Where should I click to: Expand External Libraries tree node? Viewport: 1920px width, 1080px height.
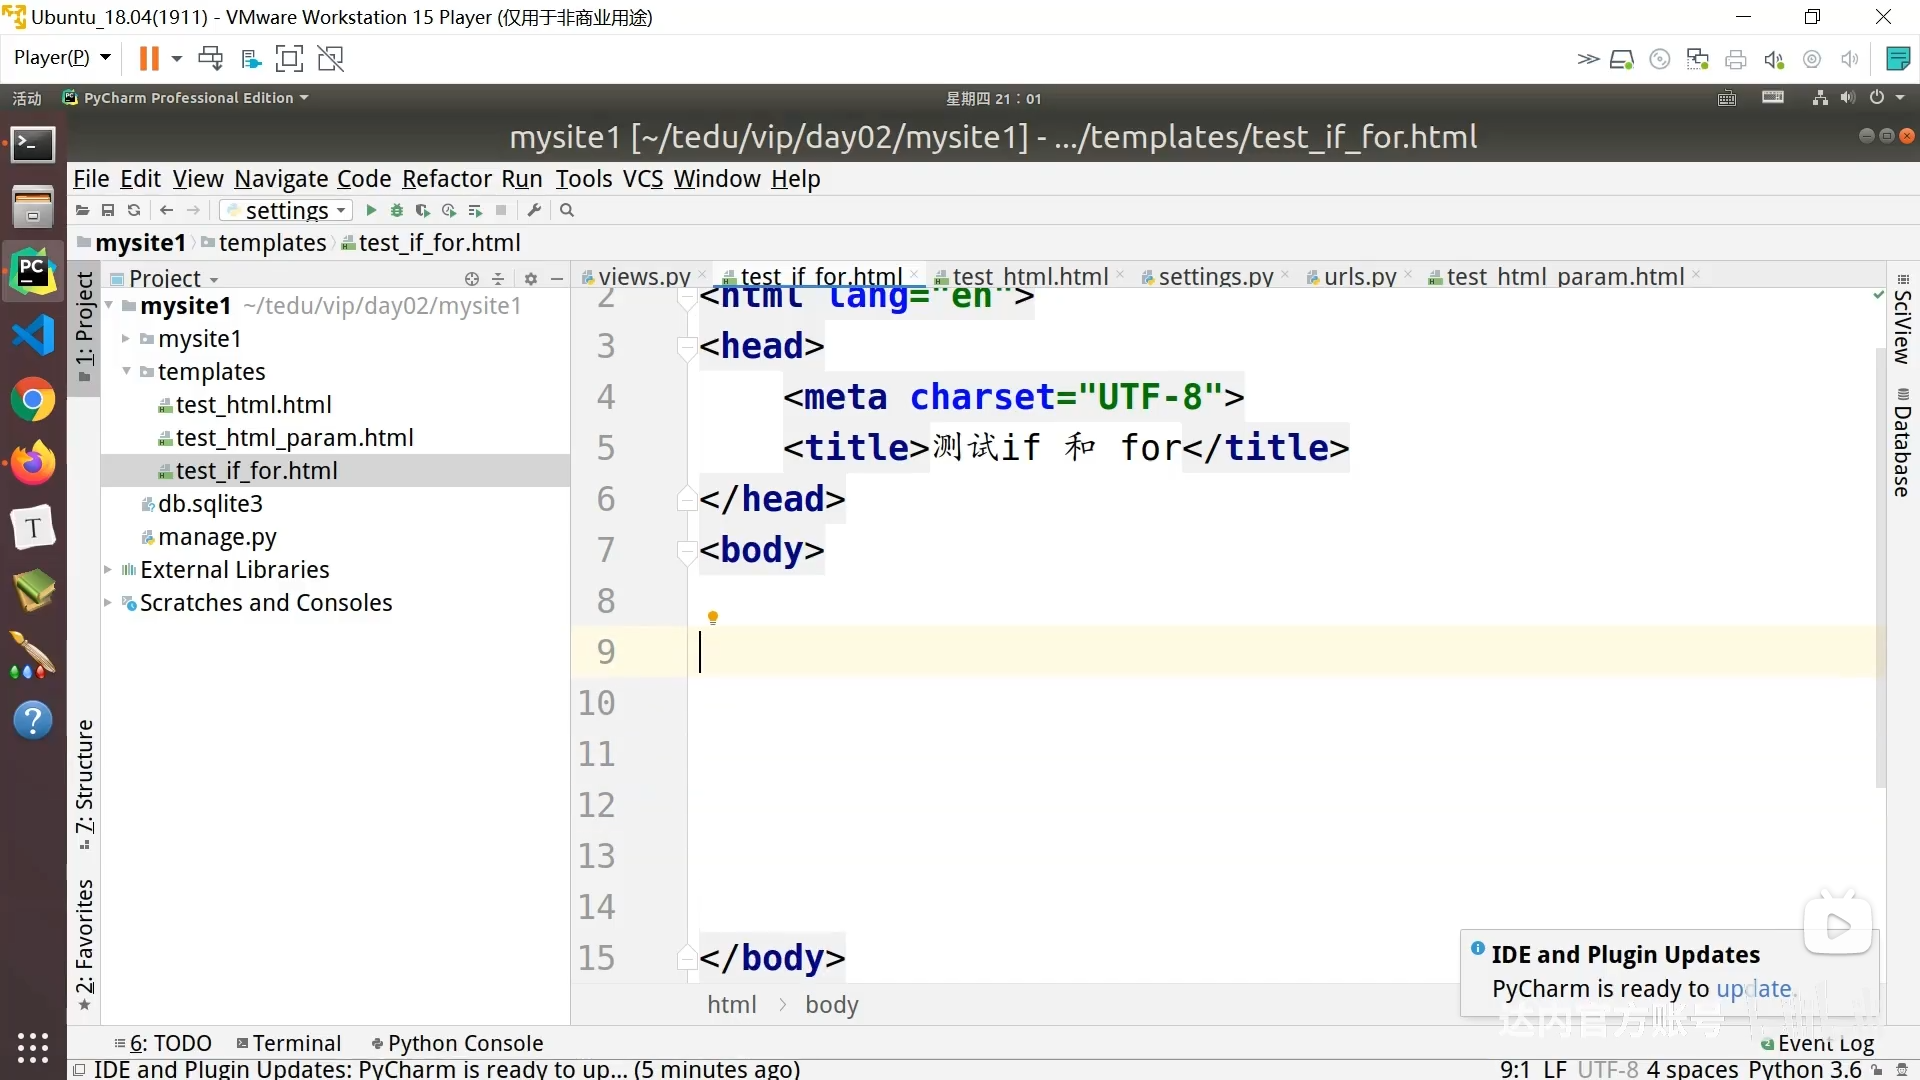click(108, 570)
